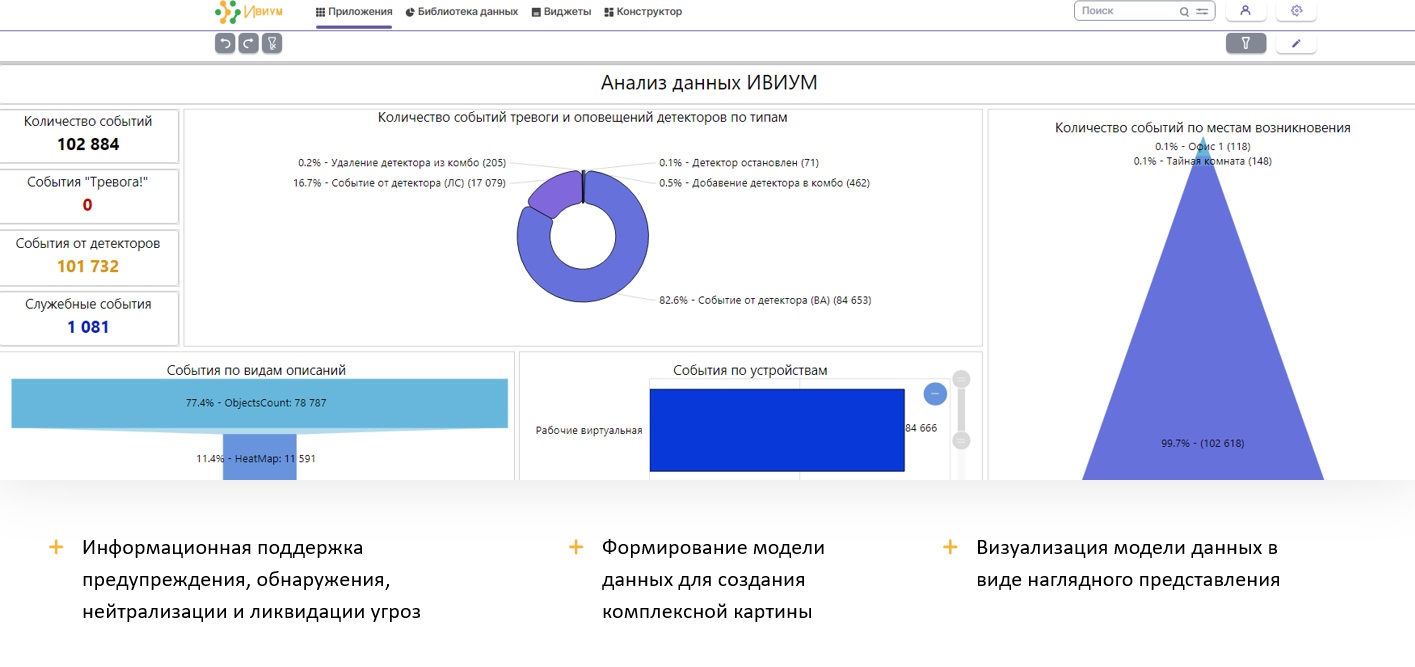Select the События от детекторов card
The height and width of the screenshot is (667, 1415).
[x=88, y=257]
